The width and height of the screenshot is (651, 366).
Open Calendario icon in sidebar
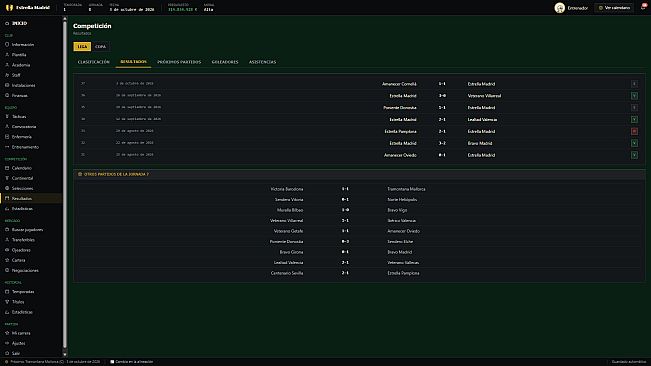pyautogui.click(x=7, y=168)
